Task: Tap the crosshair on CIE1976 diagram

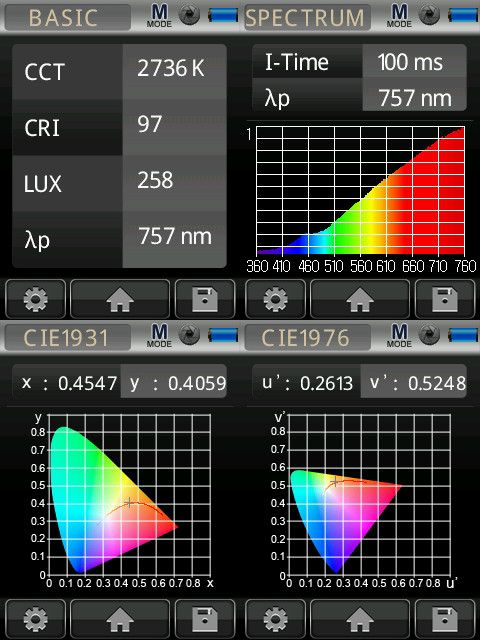Action: tap(336, 482)
